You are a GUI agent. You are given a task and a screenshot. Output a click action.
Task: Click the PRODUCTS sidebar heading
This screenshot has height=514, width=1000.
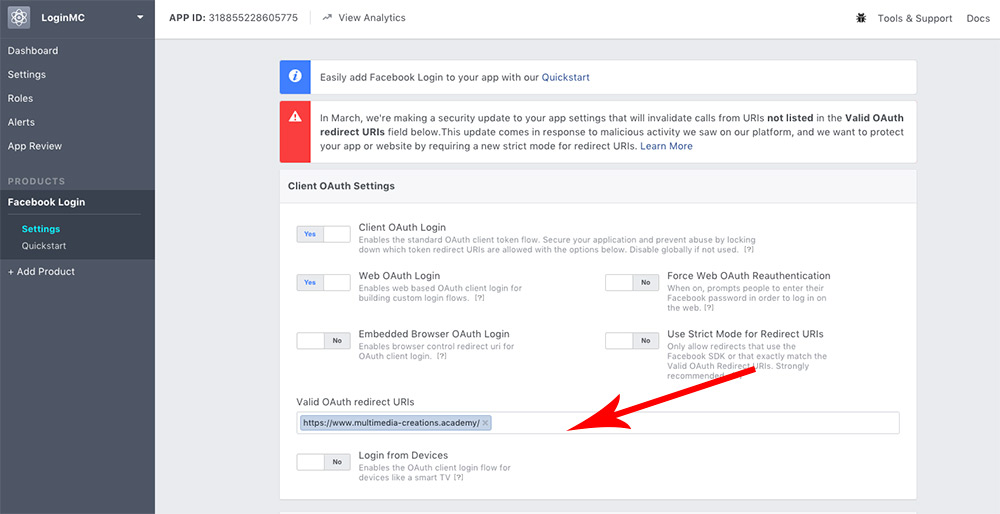point(36,181)
